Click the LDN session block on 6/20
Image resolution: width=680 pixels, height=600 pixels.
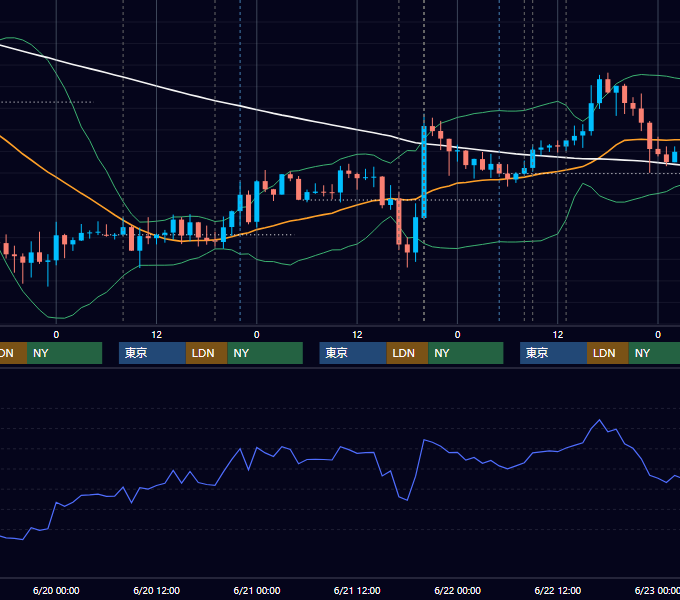point(206,353)
